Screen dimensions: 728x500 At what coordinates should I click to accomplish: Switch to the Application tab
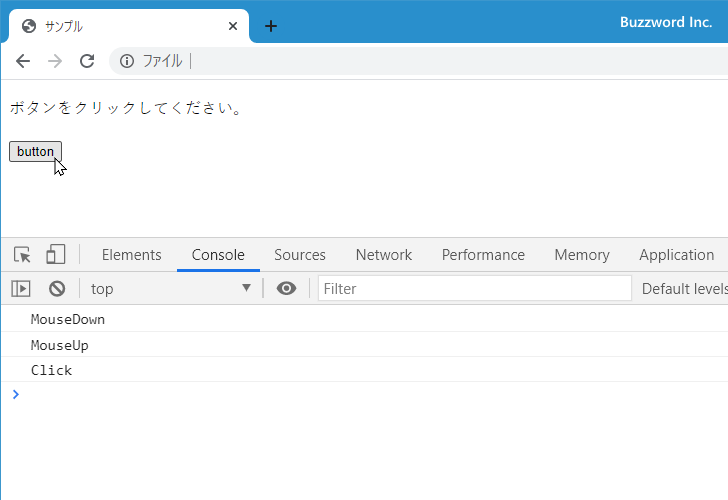click(676, 255)
